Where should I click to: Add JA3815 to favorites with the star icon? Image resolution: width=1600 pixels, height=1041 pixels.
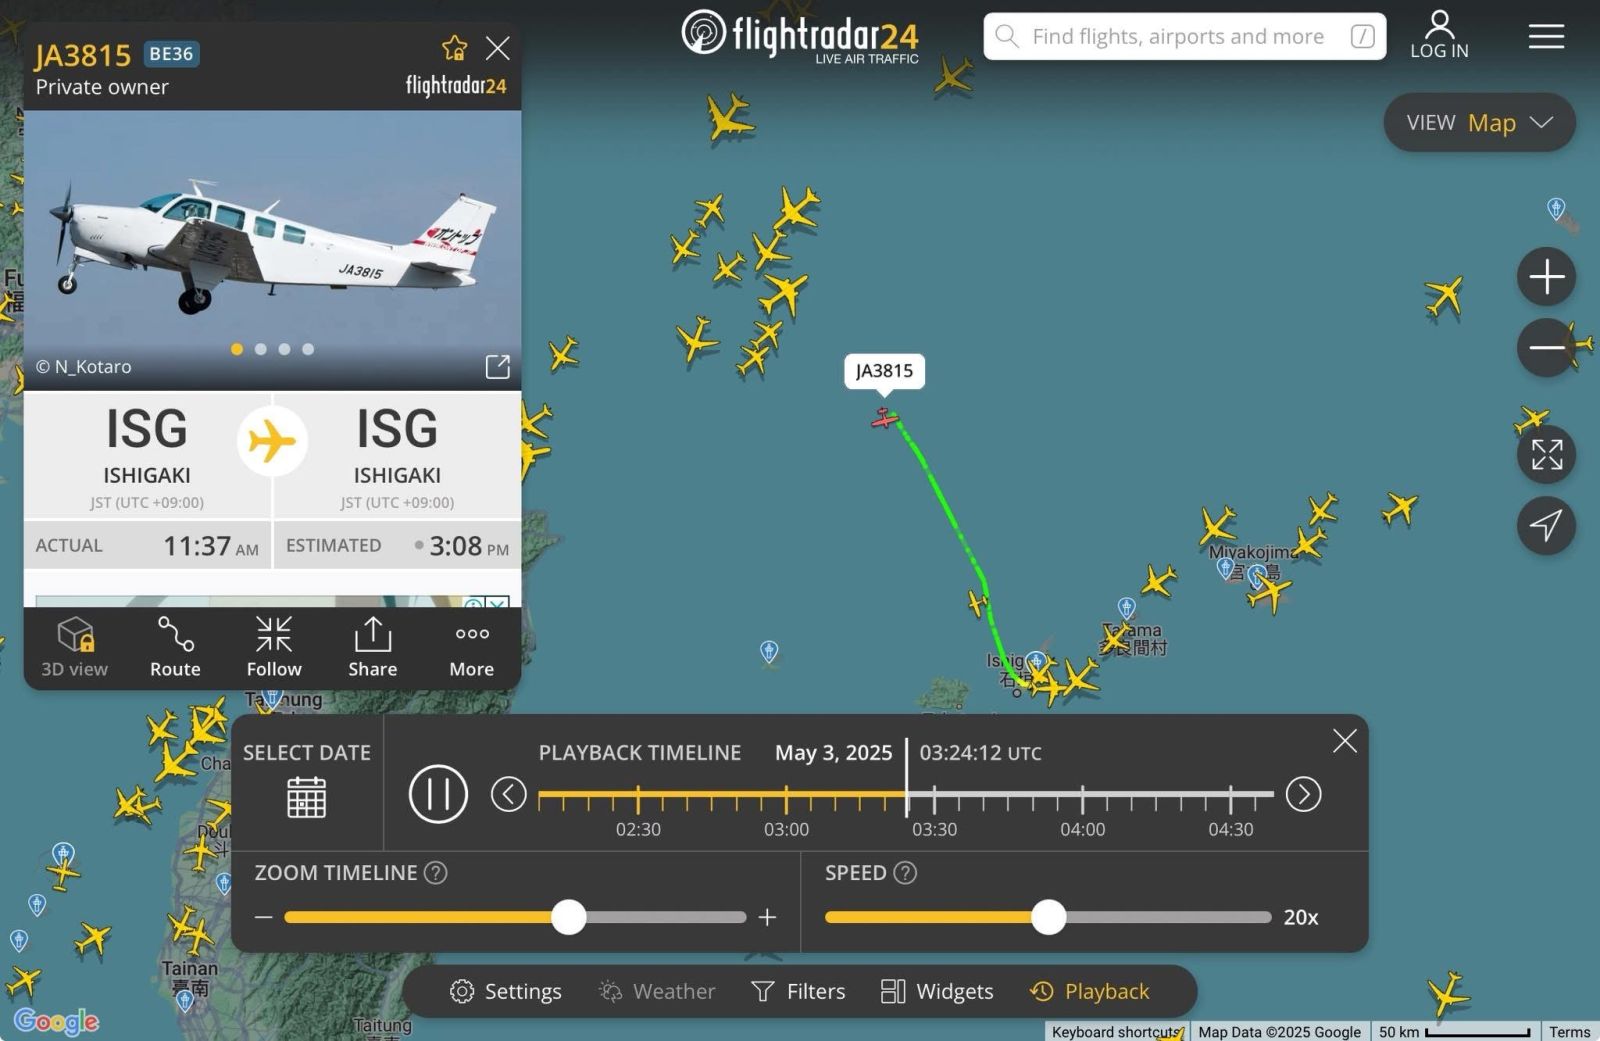click(x=454, y=48)
